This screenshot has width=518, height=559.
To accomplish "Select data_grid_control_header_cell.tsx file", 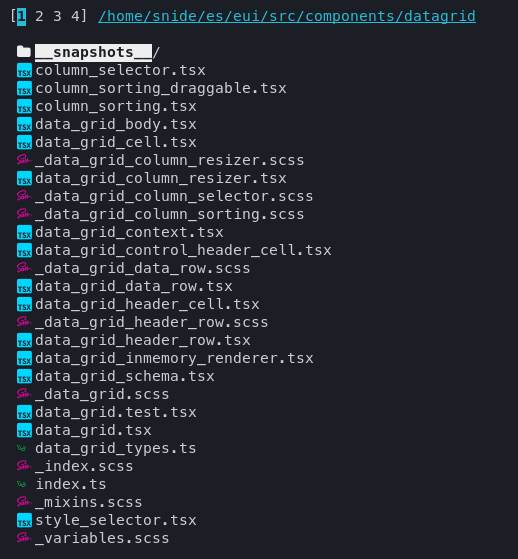I will (x=183, y=250).
